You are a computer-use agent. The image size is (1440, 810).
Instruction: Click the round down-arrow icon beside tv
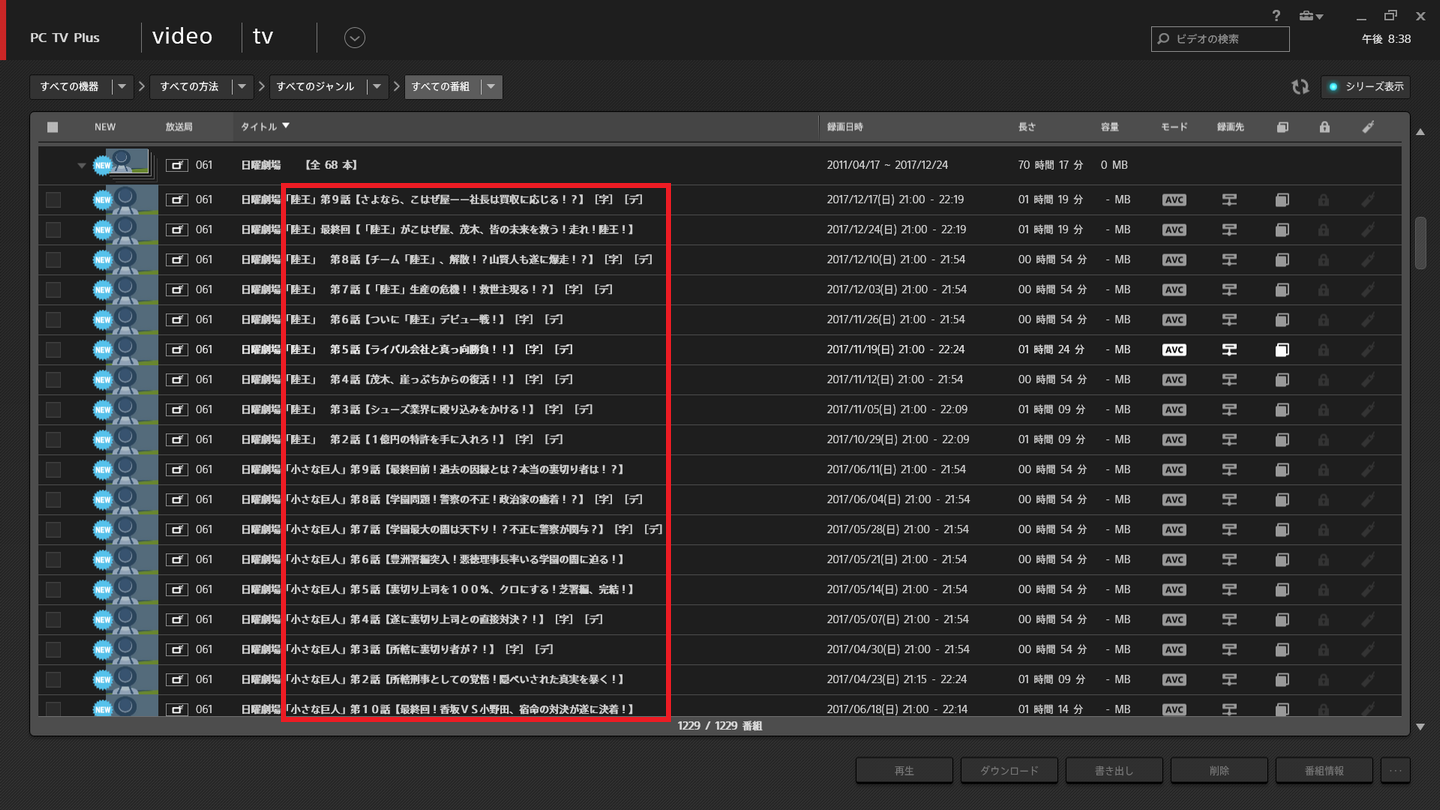354,38
